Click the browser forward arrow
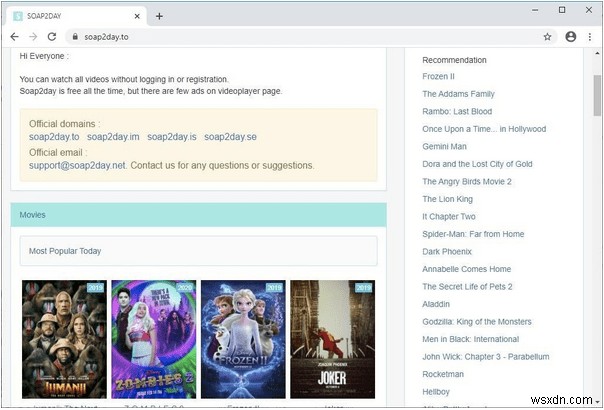Viewport: 604px width, 410px height. point(33,37)
